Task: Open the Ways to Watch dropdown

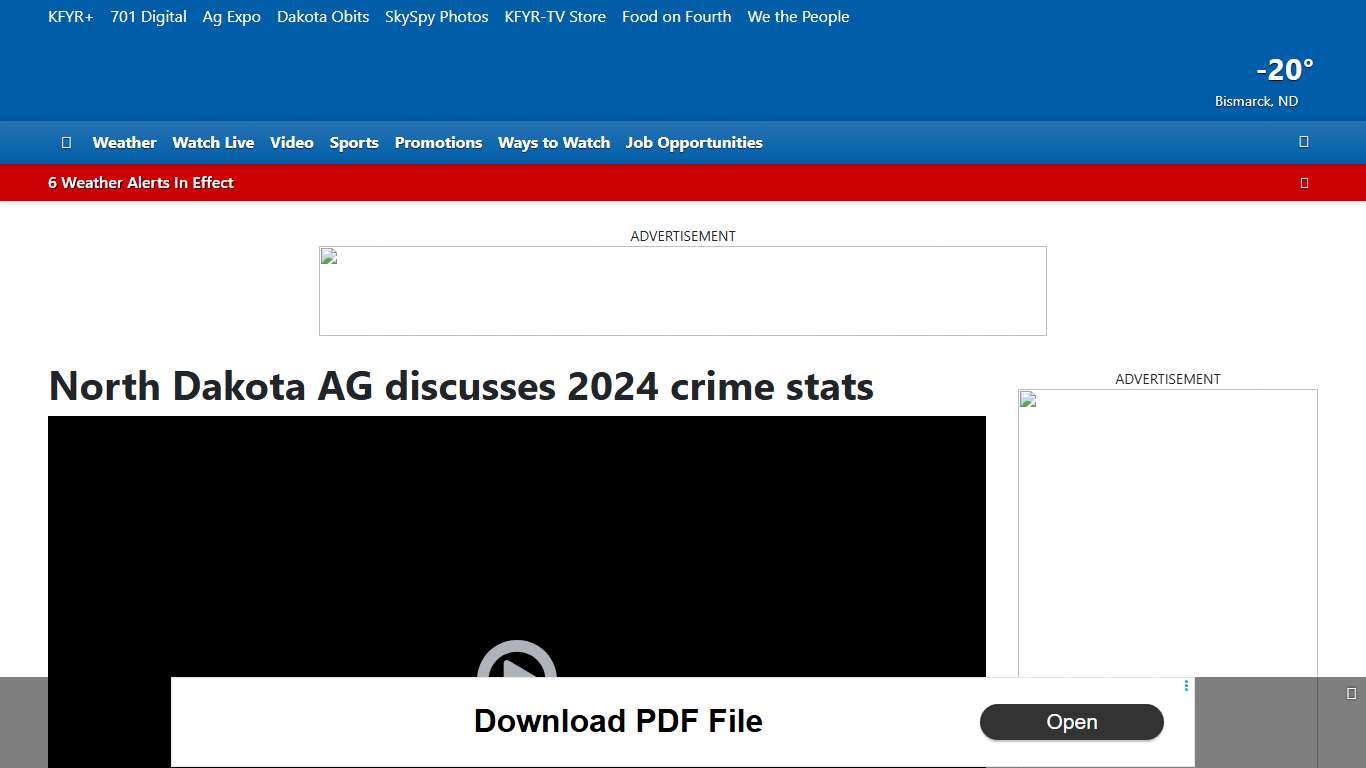Action: [554, 142]
